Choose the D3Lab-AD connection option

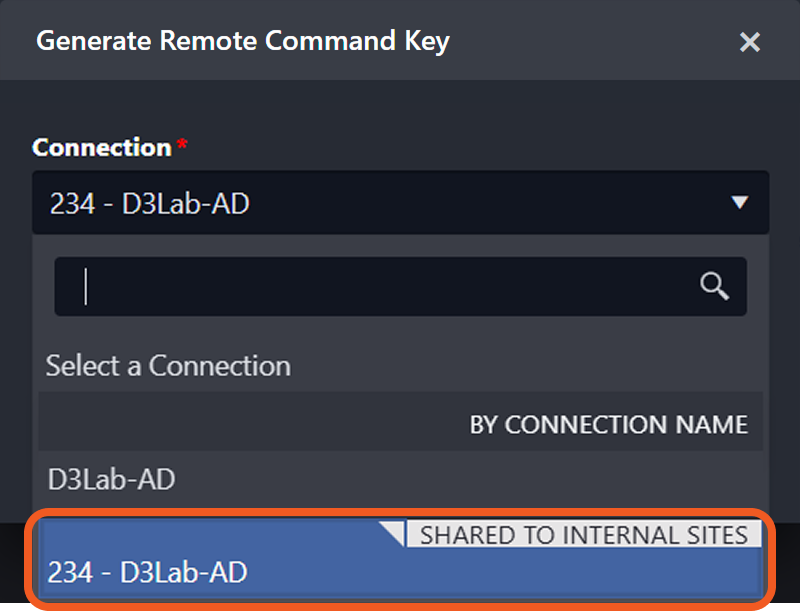pos(111,480)
